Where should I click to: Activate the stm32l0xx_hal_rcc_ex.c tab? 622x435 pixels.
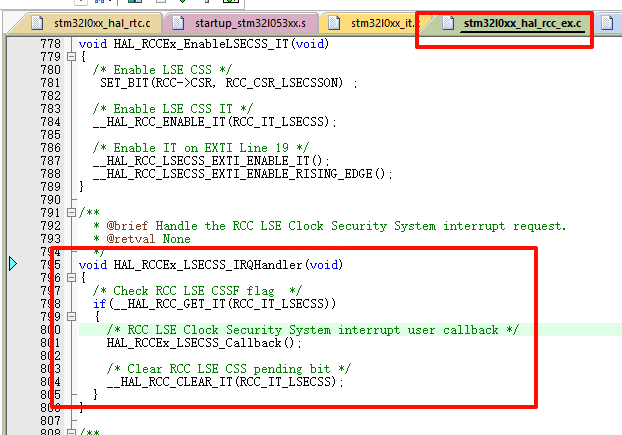[512, 23]
